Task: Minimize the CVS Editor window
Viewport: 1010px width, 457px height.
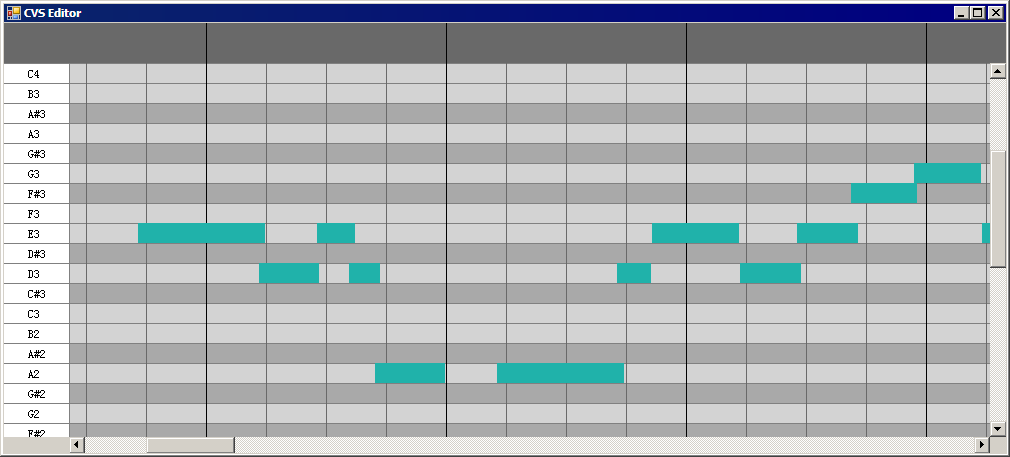Action: pos(962,13)
